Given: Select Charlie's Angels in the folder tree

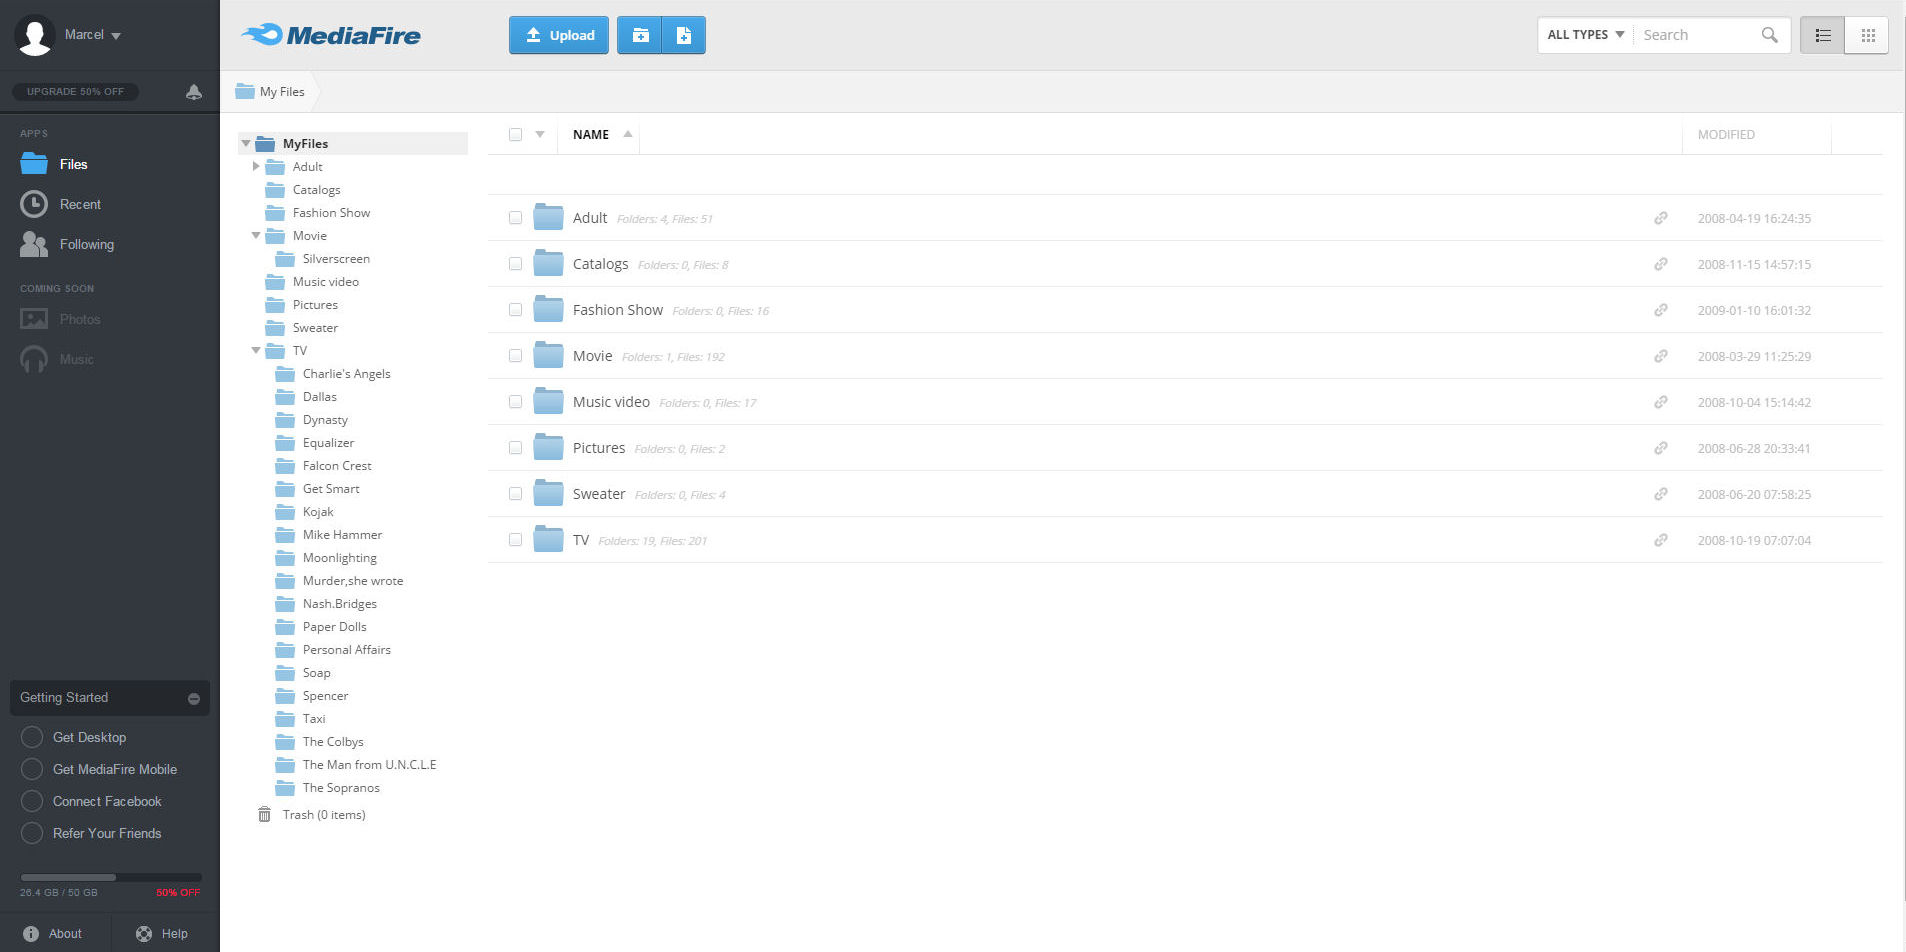Looking at the screenshot, I should (x=346, y=374).
